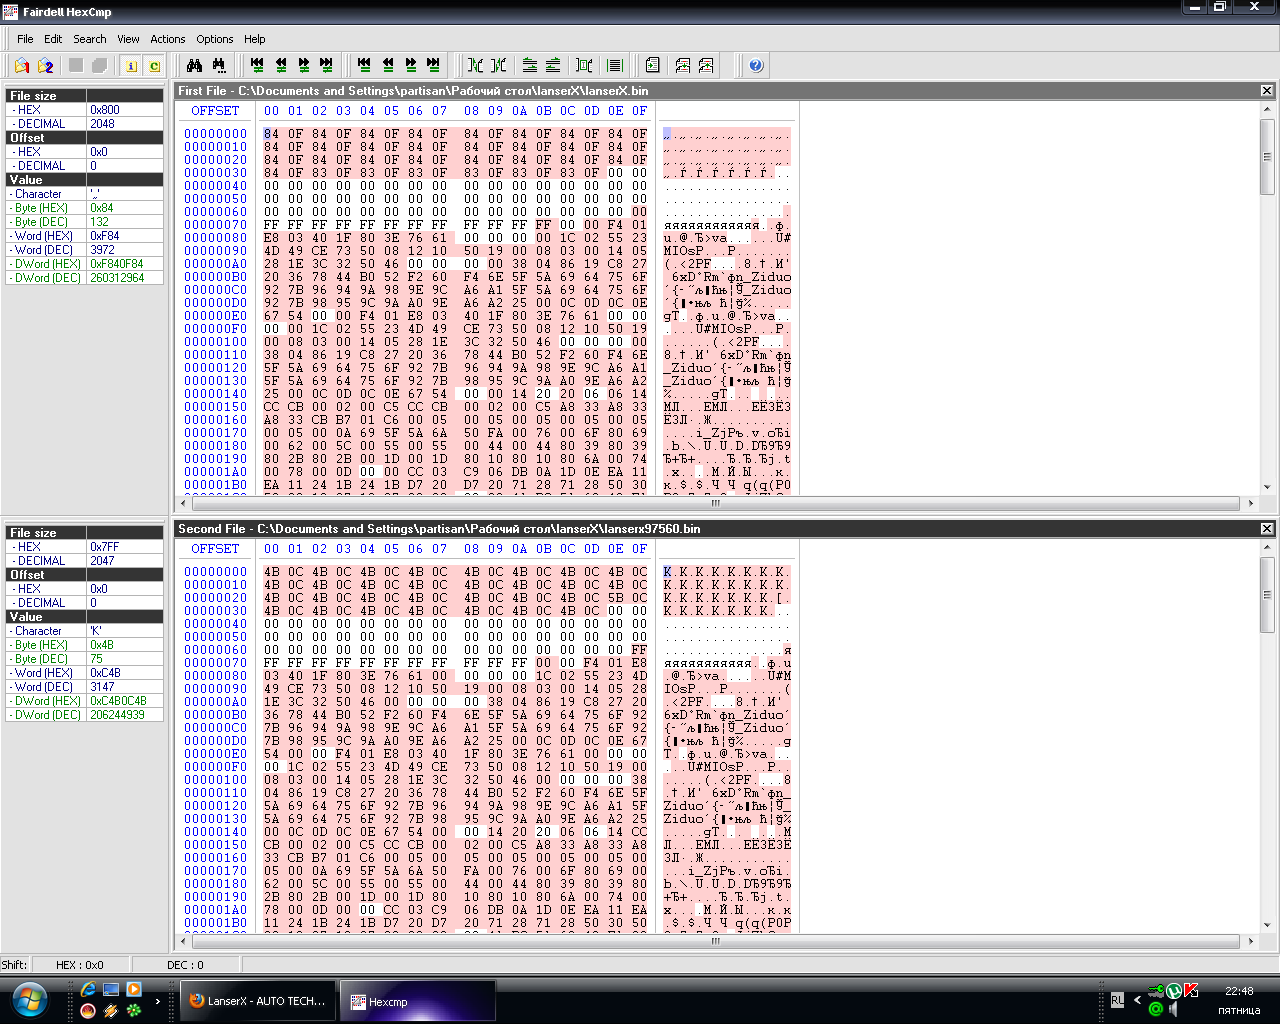
Task: Click the OFFSET column header in First File
Action: 215,111
